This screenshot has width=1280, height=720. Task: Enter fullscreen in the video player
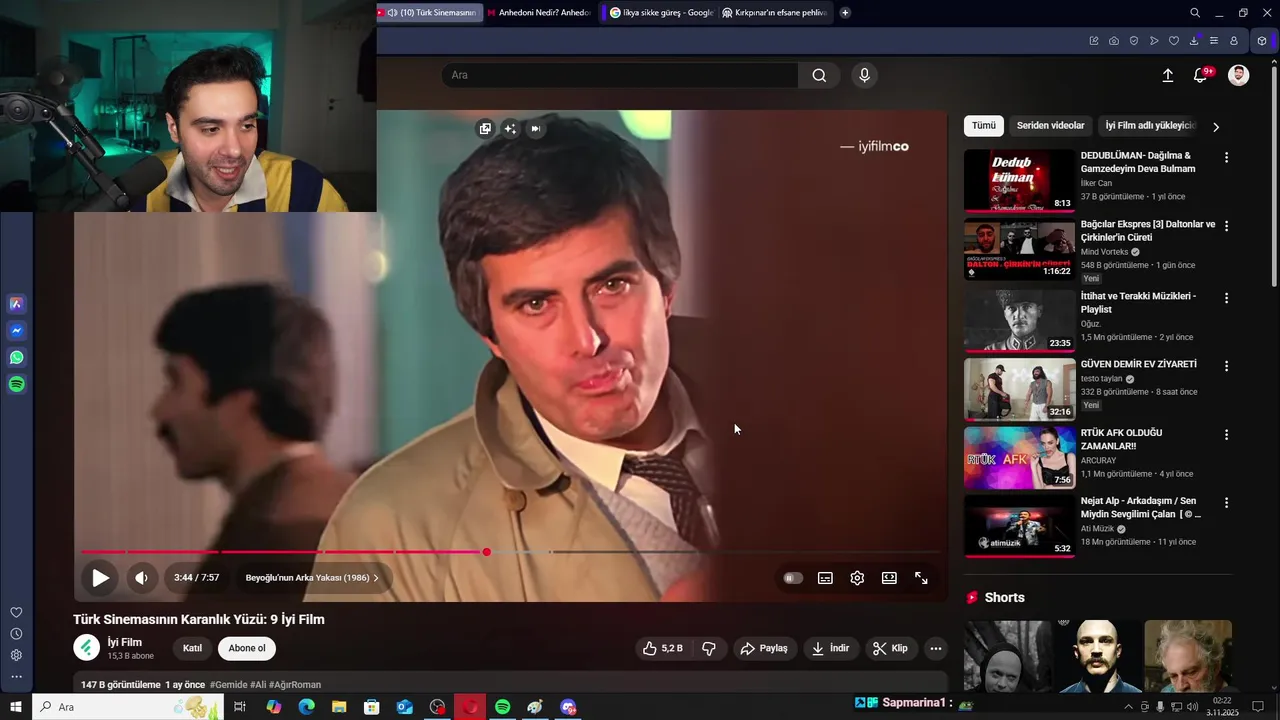tap(921, 578)
